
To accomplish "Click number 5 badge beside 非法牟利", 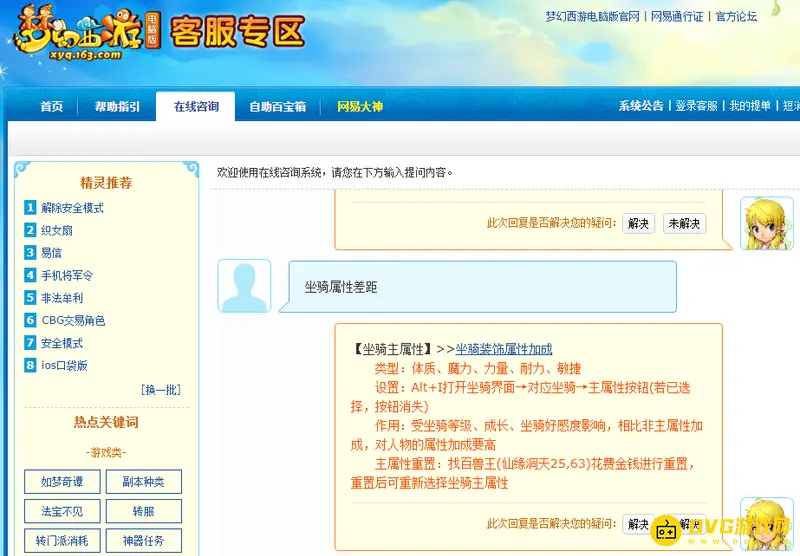I will (30, 297).
